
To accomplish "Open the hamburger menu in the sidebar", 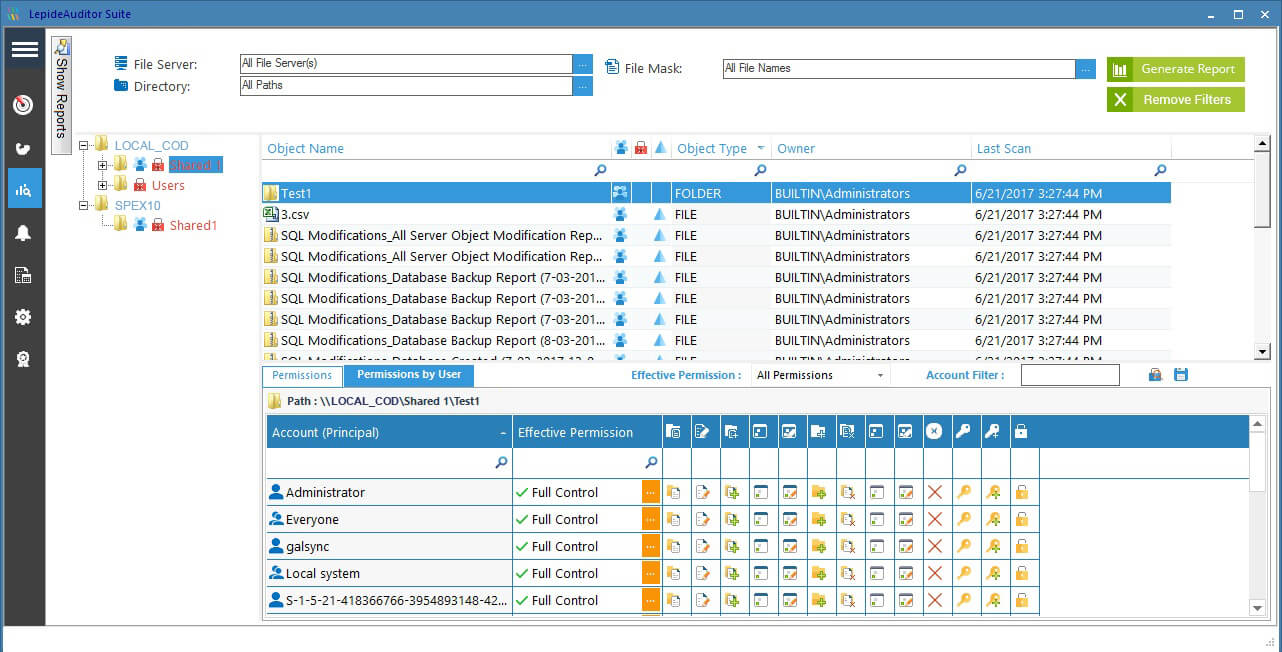I will point(25,50).
